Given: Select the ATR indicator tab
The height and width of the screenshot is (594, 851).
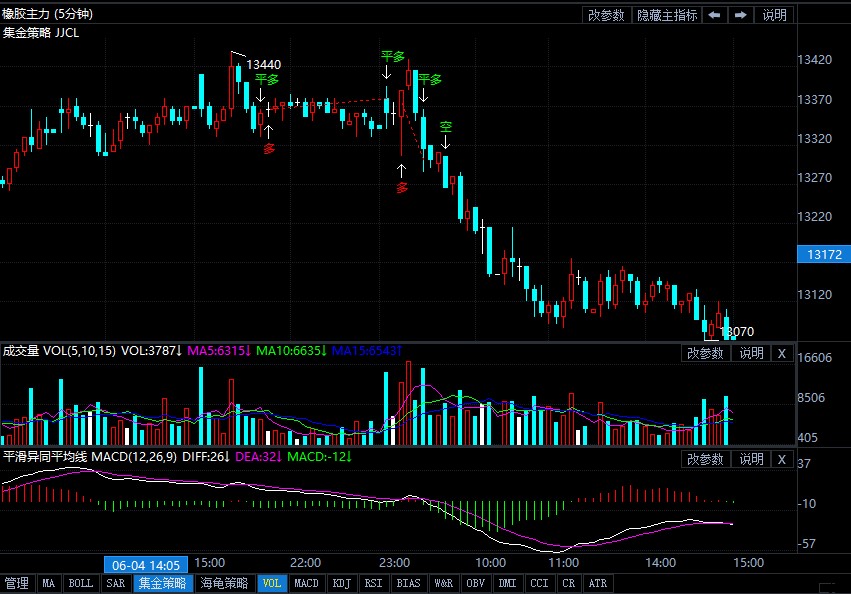Looking at the screenshot, I should [597, 583].
